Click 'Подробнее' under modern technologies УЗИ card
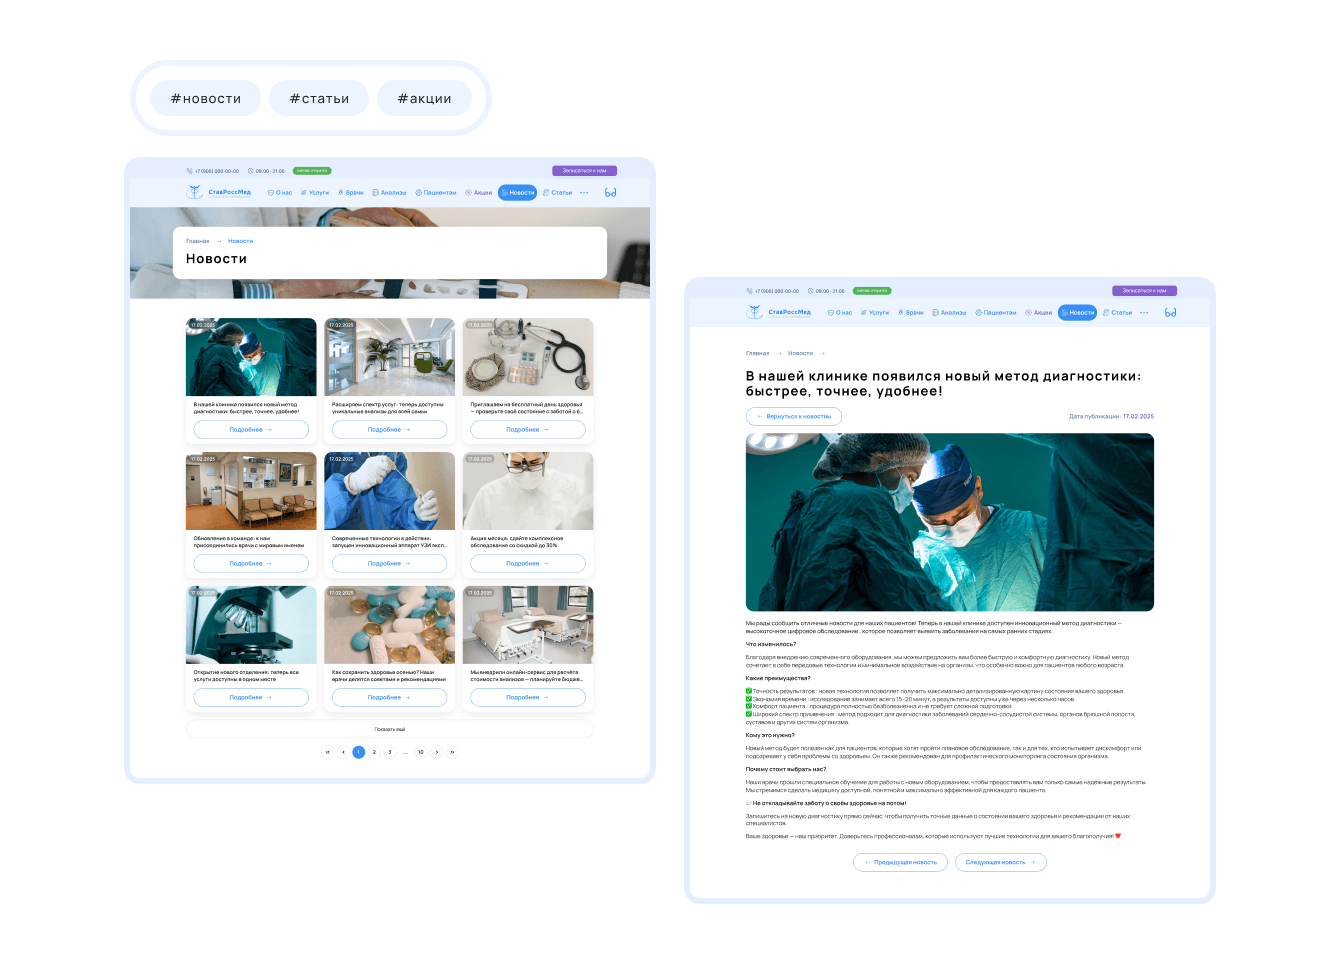1340x958 pixels. tap(390, 563)
